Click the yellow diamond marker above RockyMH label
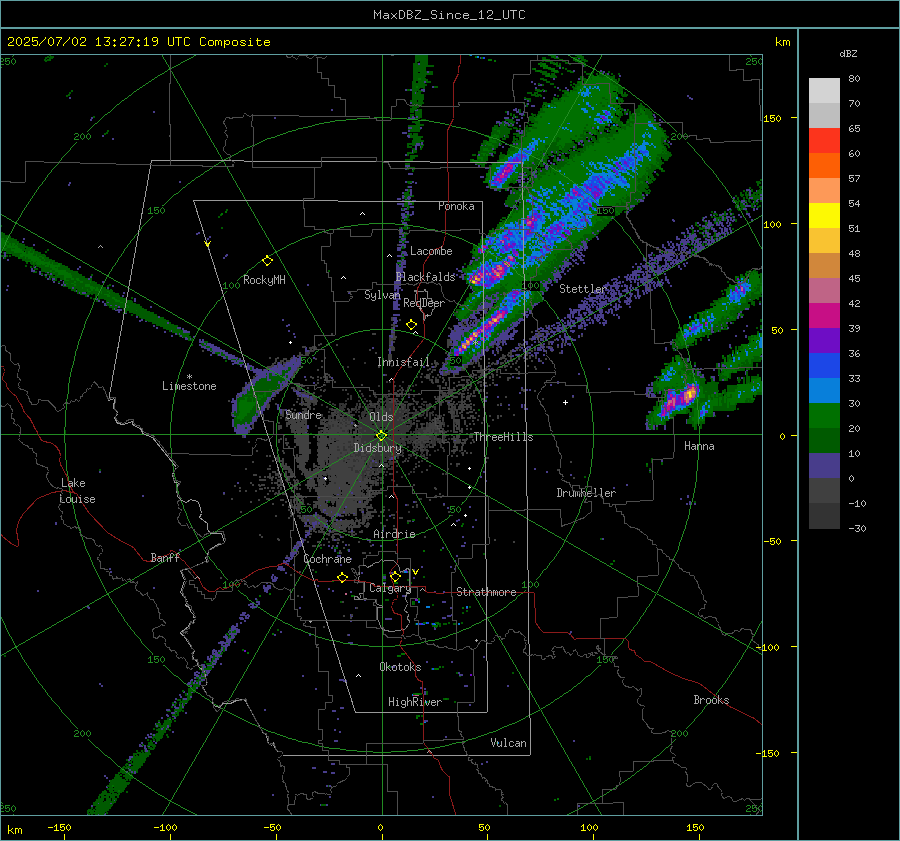The width and height of the screenshot is (900, 841). point(267,260)
